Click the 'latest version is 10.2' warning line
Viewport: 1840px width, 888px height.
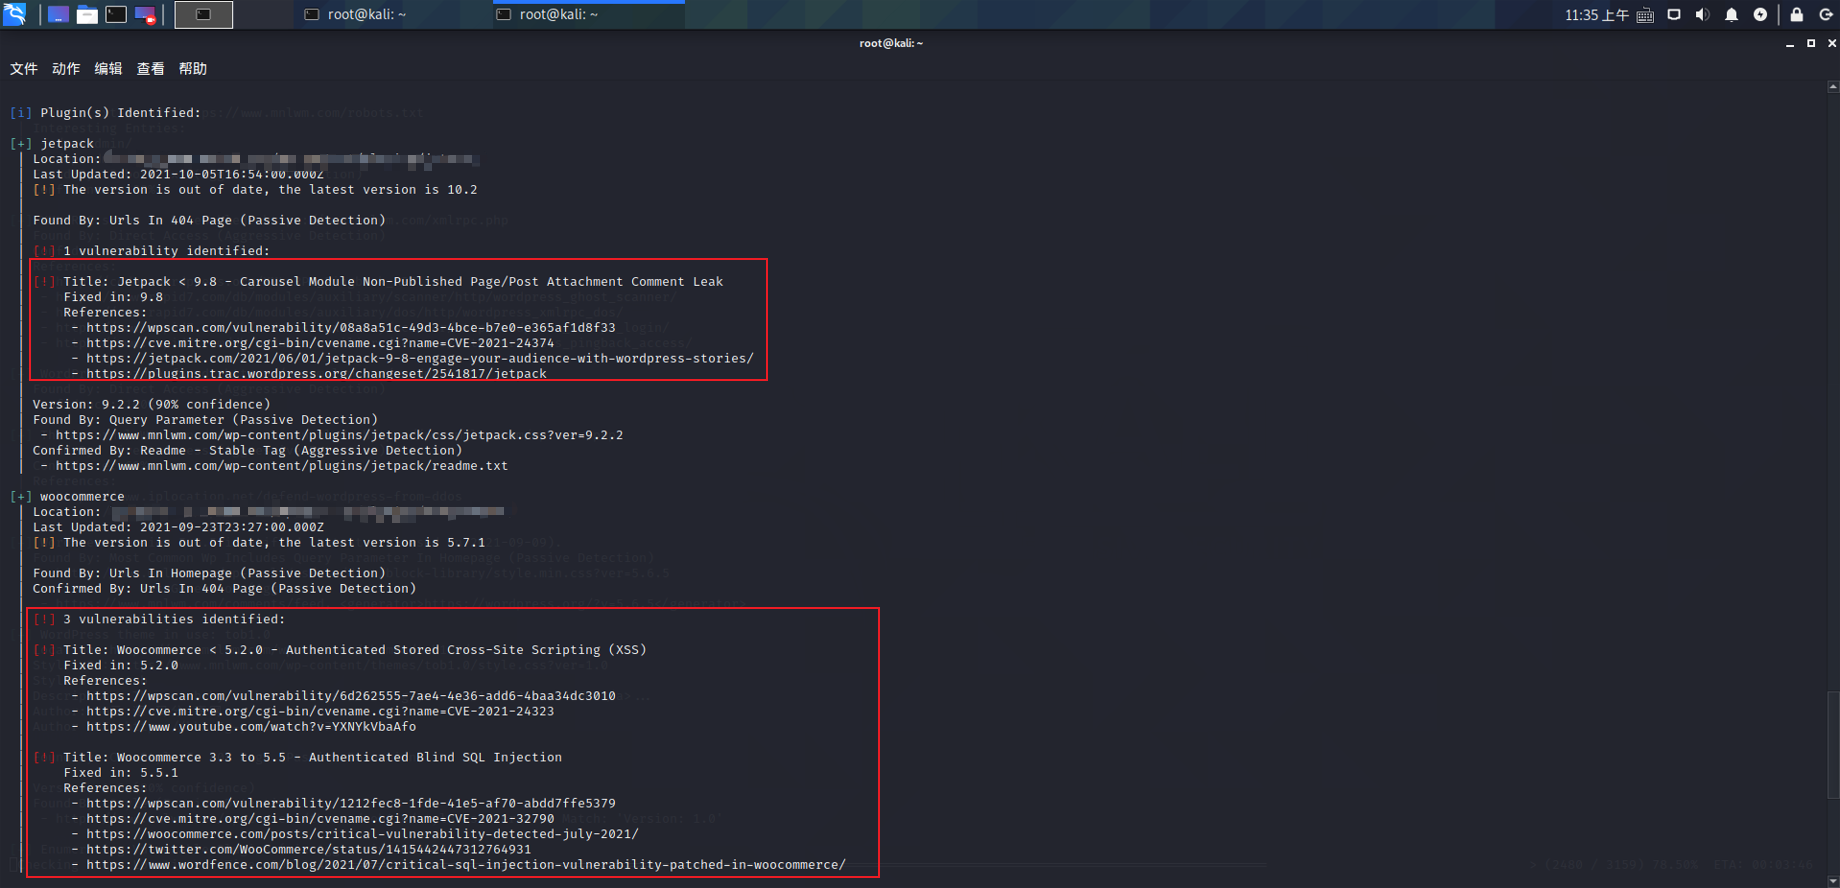255,190
